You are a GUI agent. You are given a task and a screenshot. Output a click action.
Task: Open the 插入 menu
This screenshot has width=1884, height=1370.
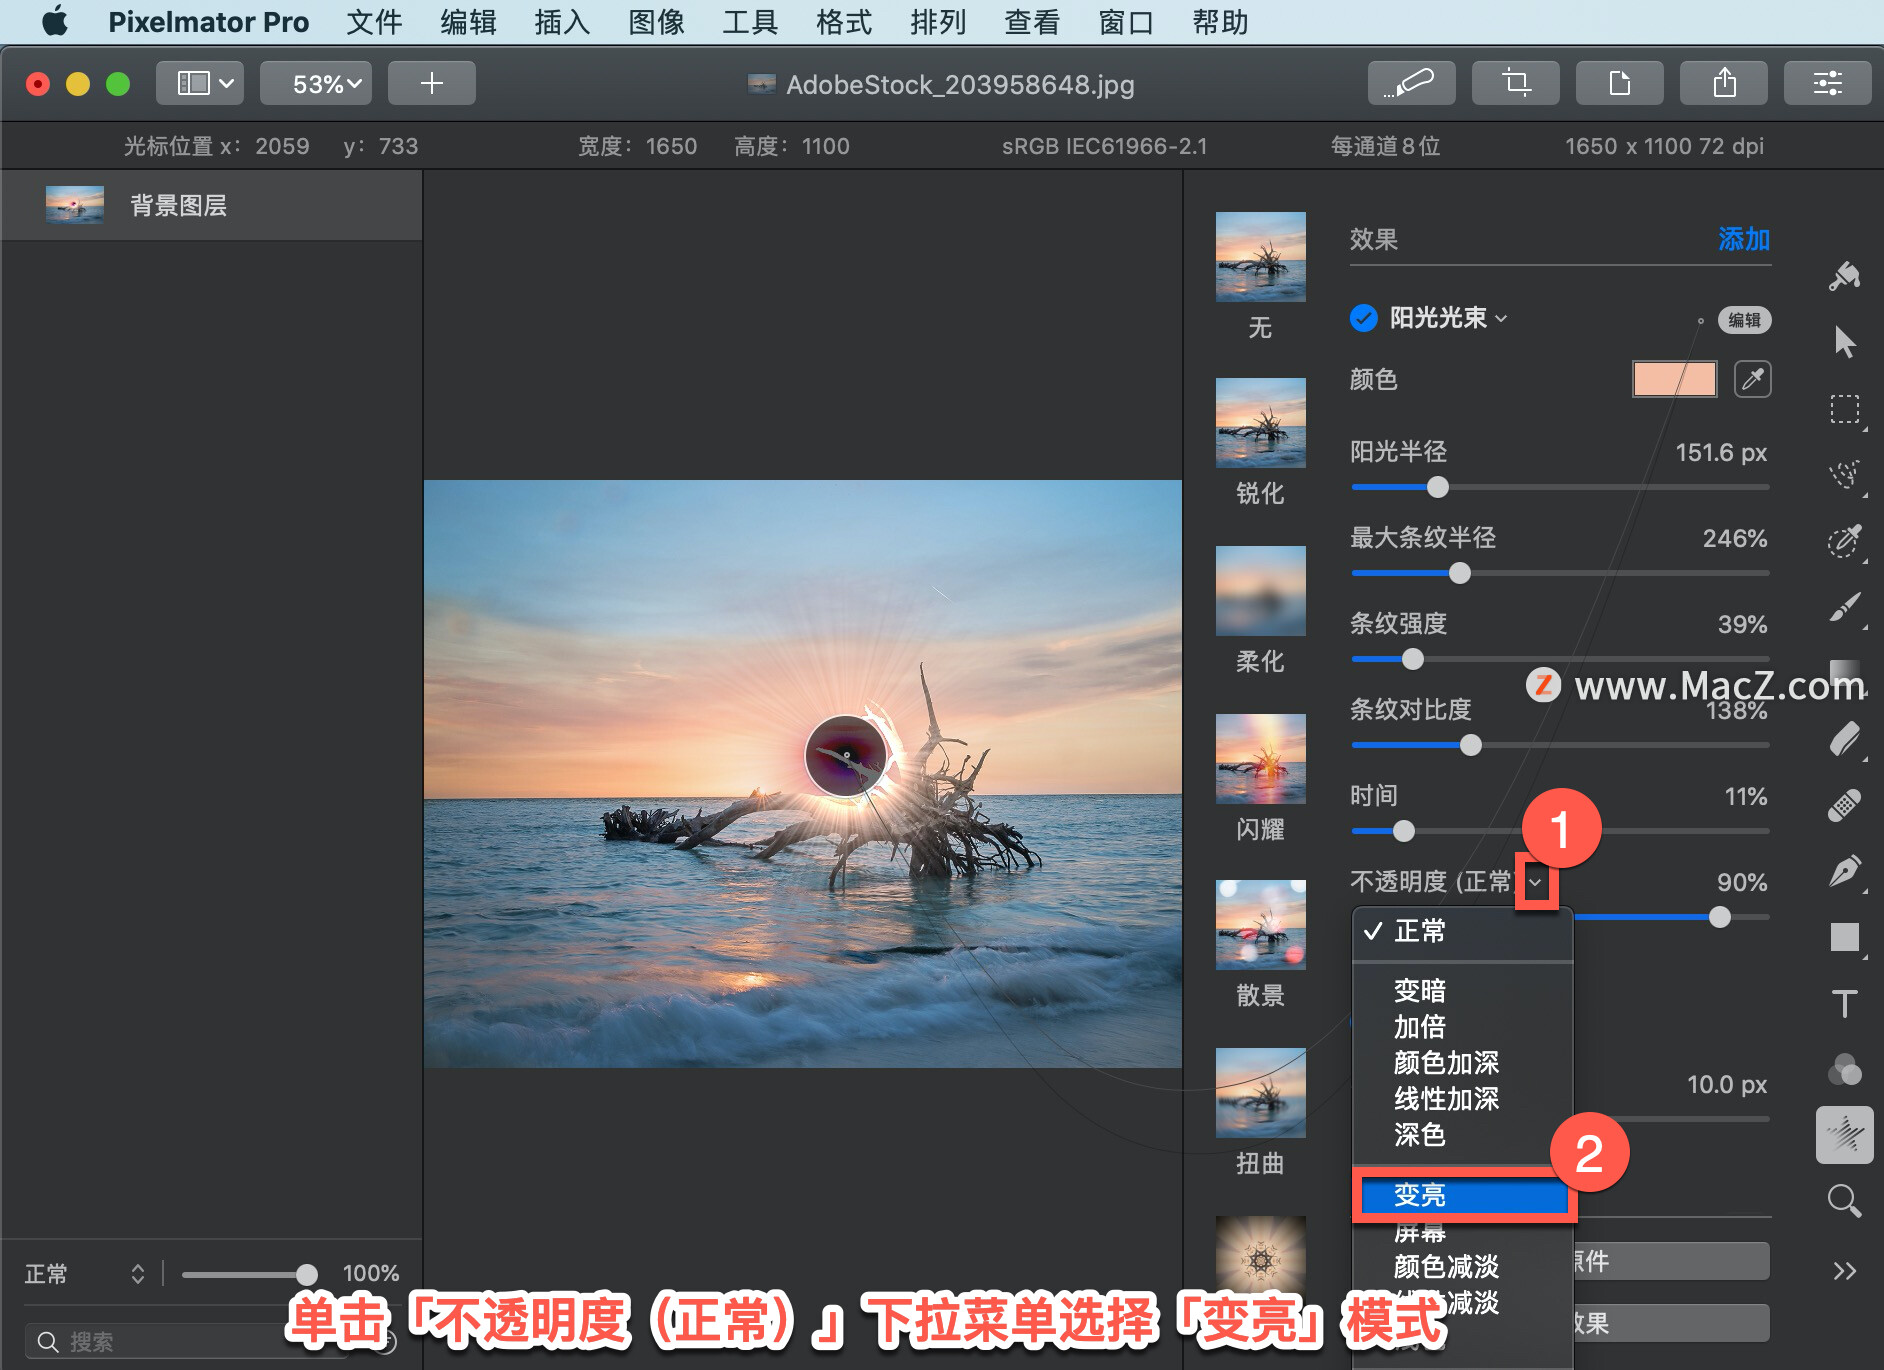coord(562,21)
